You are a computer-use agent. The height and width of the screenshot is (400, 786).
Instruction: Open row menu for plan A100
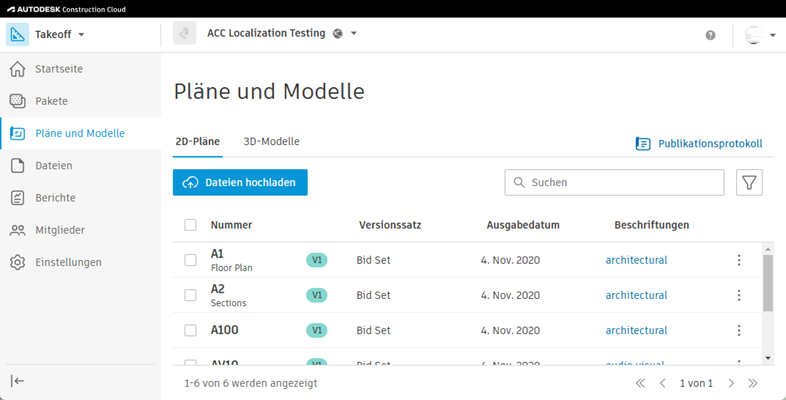coord(739,330)
